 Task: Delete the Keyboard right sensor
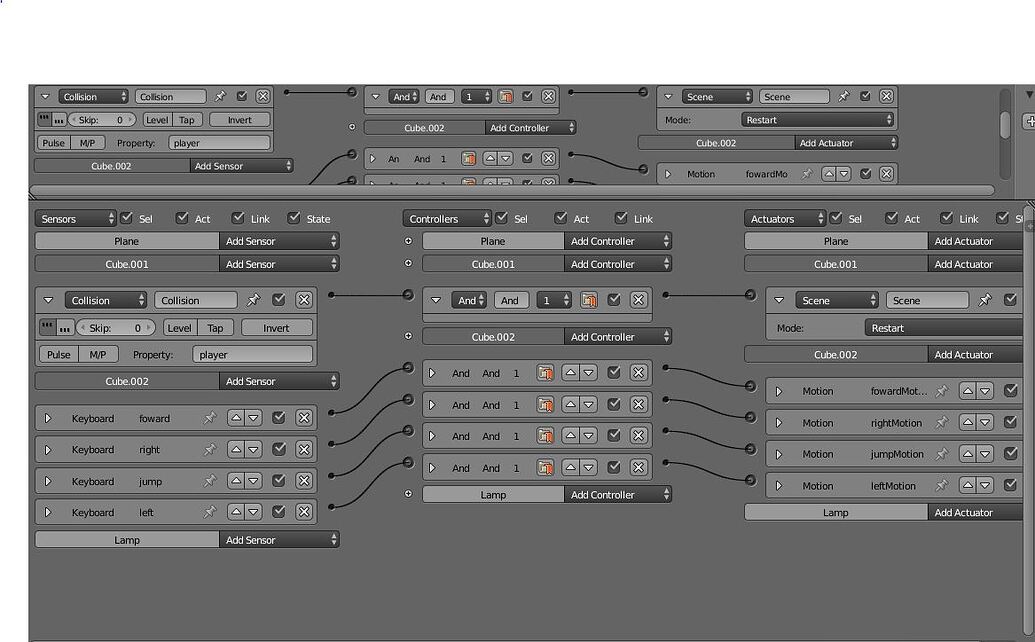pyautogui.click(x=304, y=449)
